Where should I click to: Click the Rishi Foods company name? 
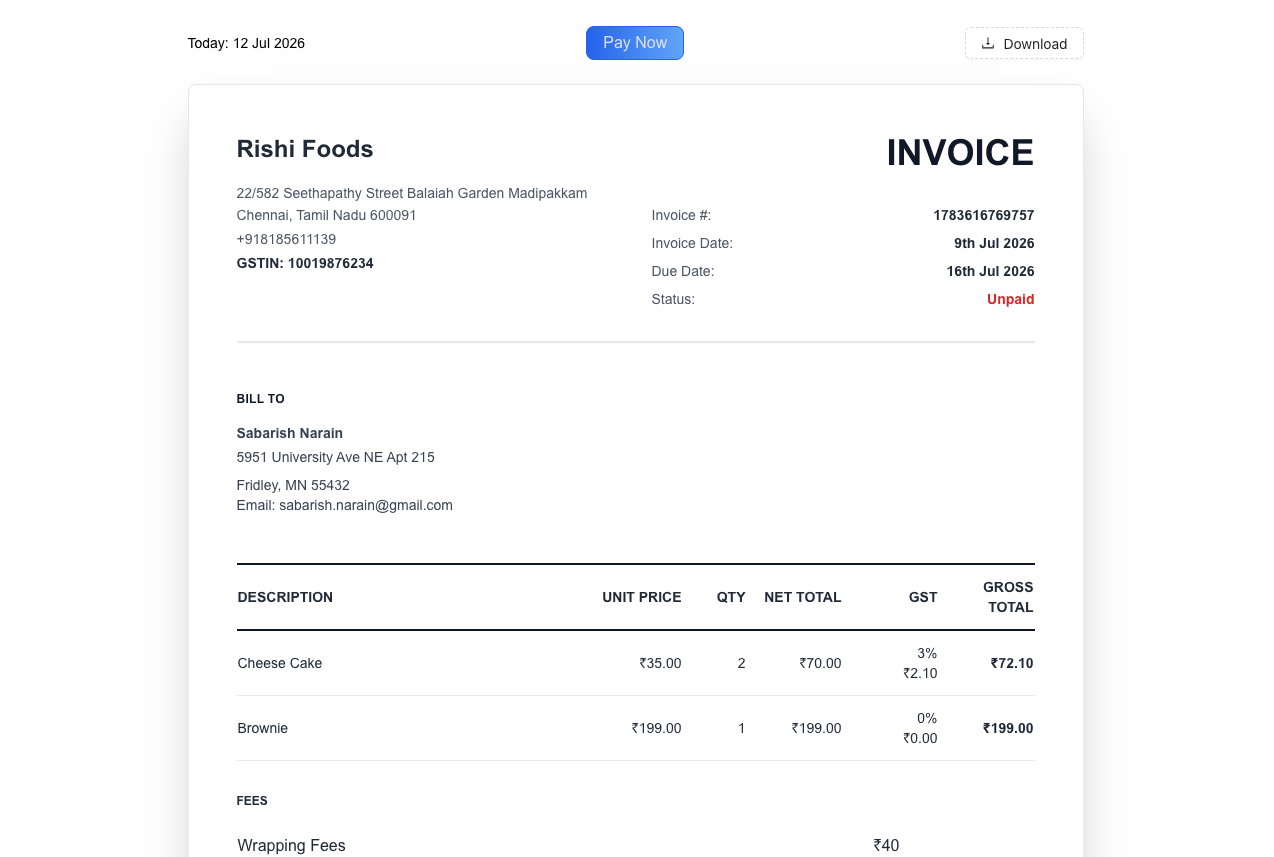pyautogui.click(x=305, y=149)
